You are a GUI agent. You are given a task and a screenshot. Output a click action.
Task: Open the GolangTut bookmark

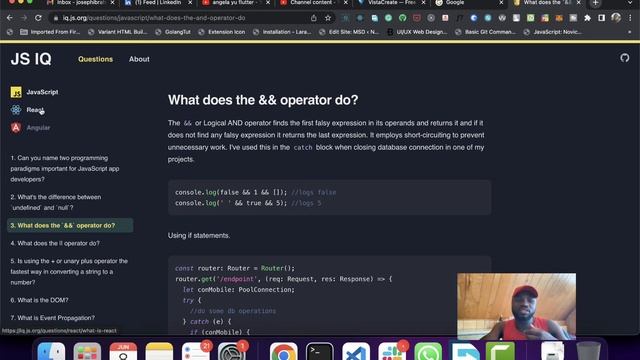(x=173, y=32)
